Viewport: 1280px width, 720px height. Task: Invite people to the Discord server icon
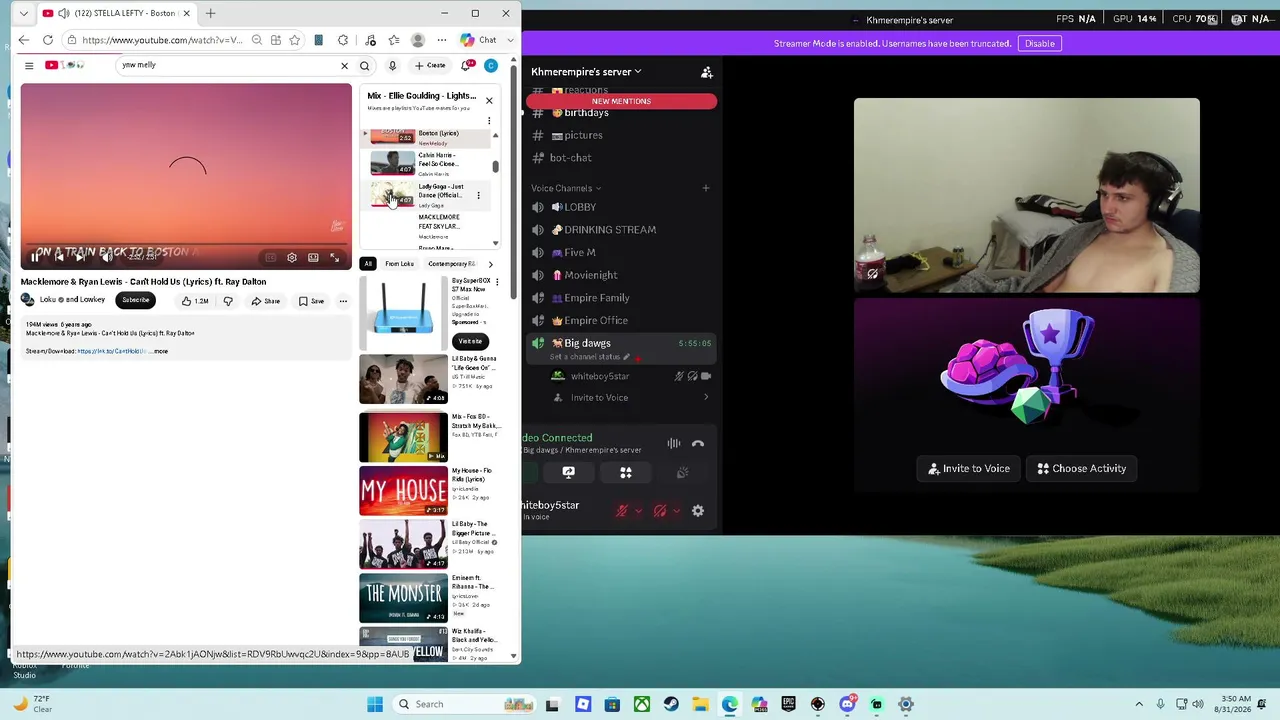[x=707, y=72]
